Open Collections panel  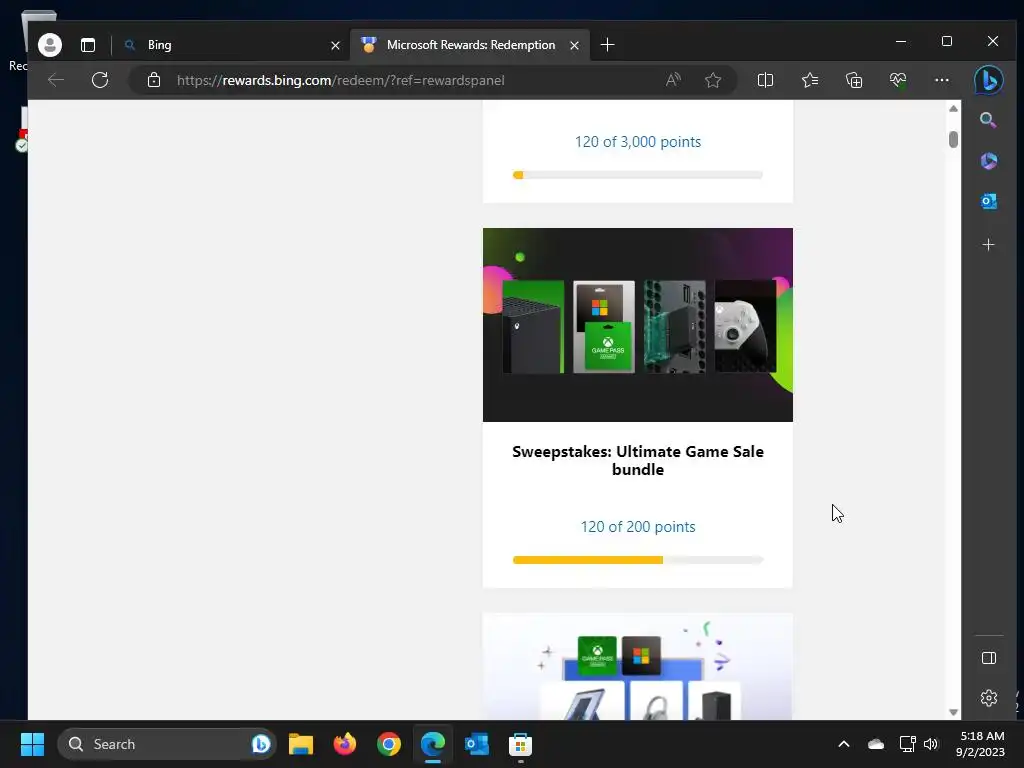[854, 80]
